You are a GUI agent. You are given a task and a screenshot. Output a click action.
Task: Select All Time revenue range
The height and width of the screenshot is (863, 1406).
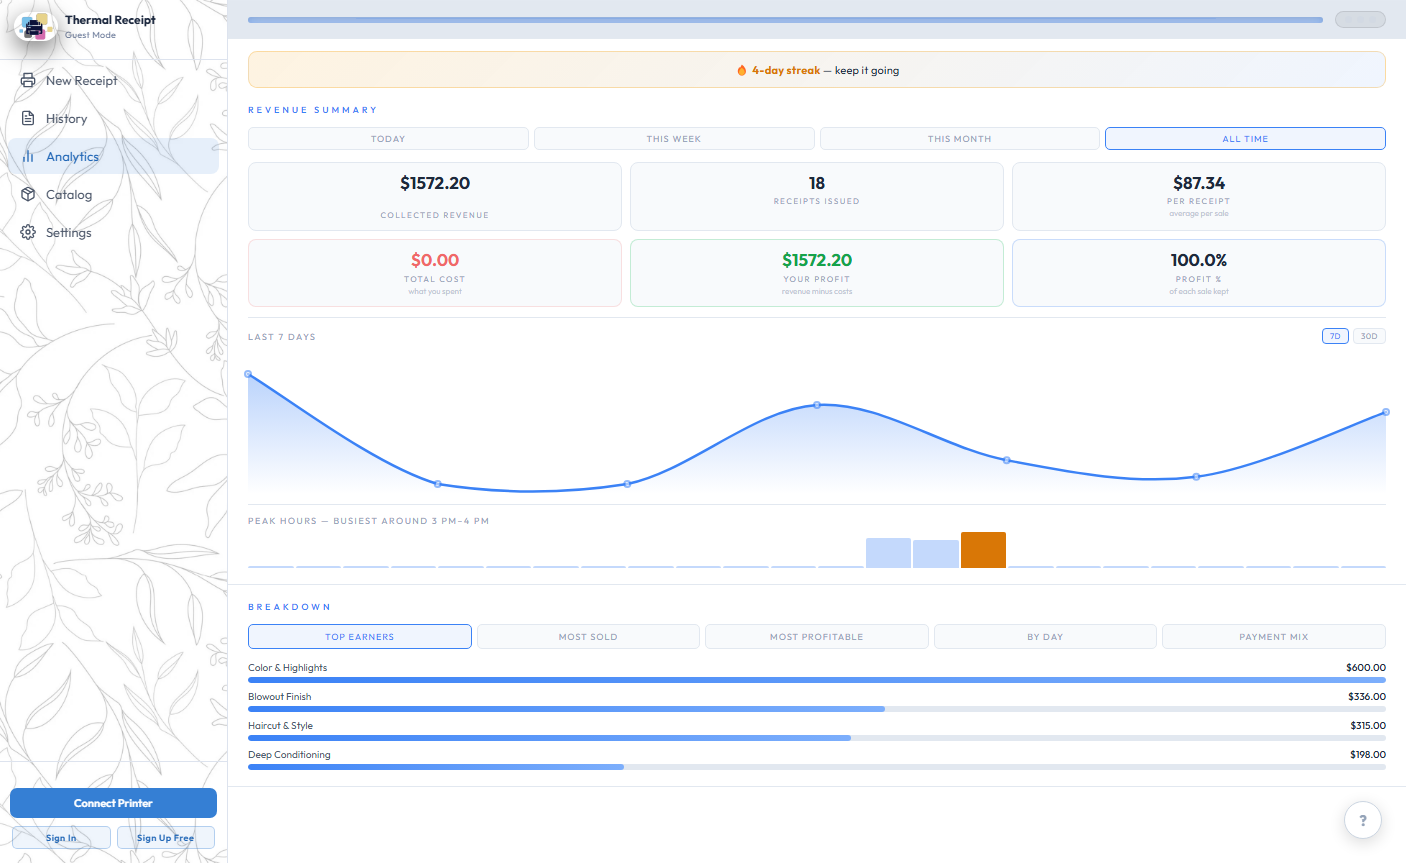(1245, 139)
